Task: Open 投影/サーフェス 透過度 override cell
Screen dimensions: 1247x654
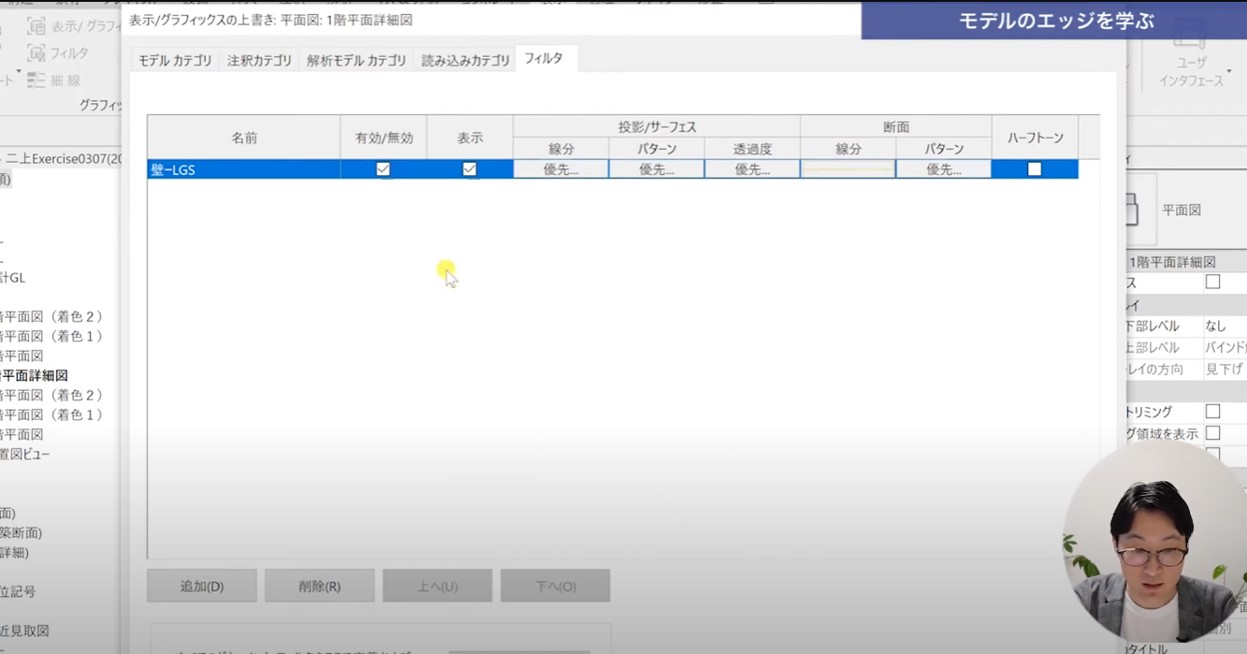Action: point(751,169)
